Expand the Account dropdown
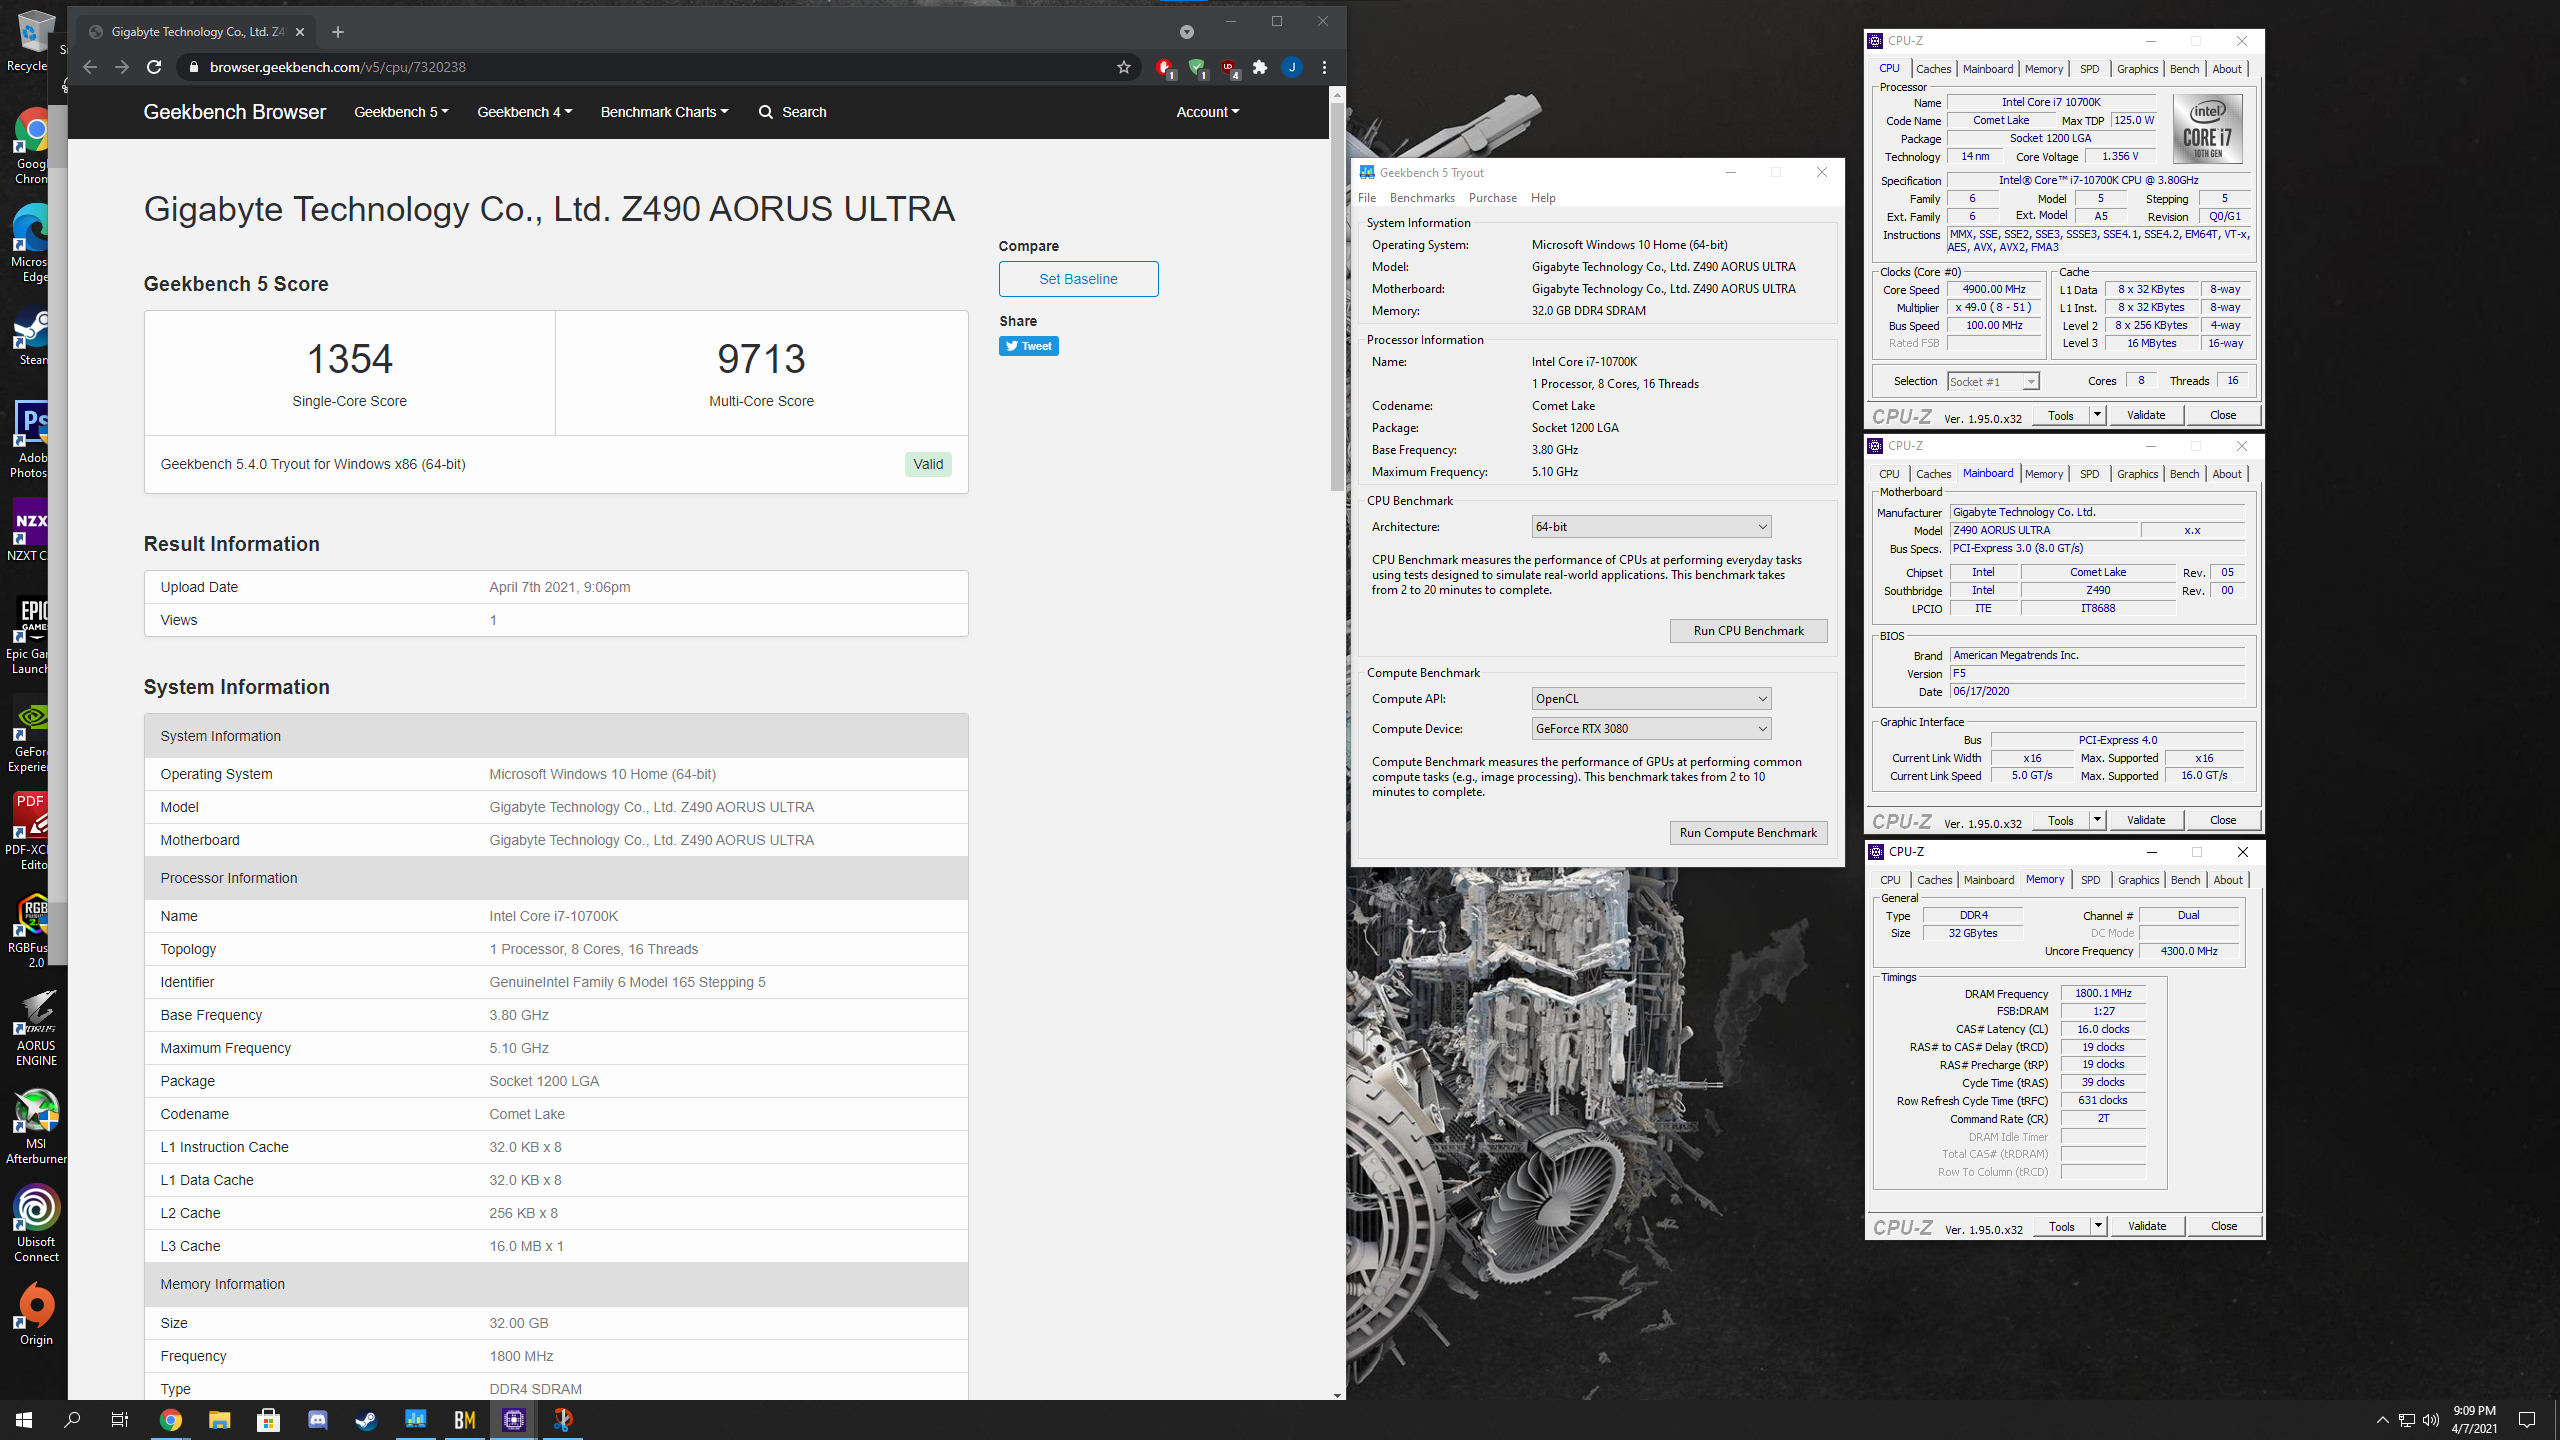This screenshot has height=1440, width=2560. (x=1207, y=112)
